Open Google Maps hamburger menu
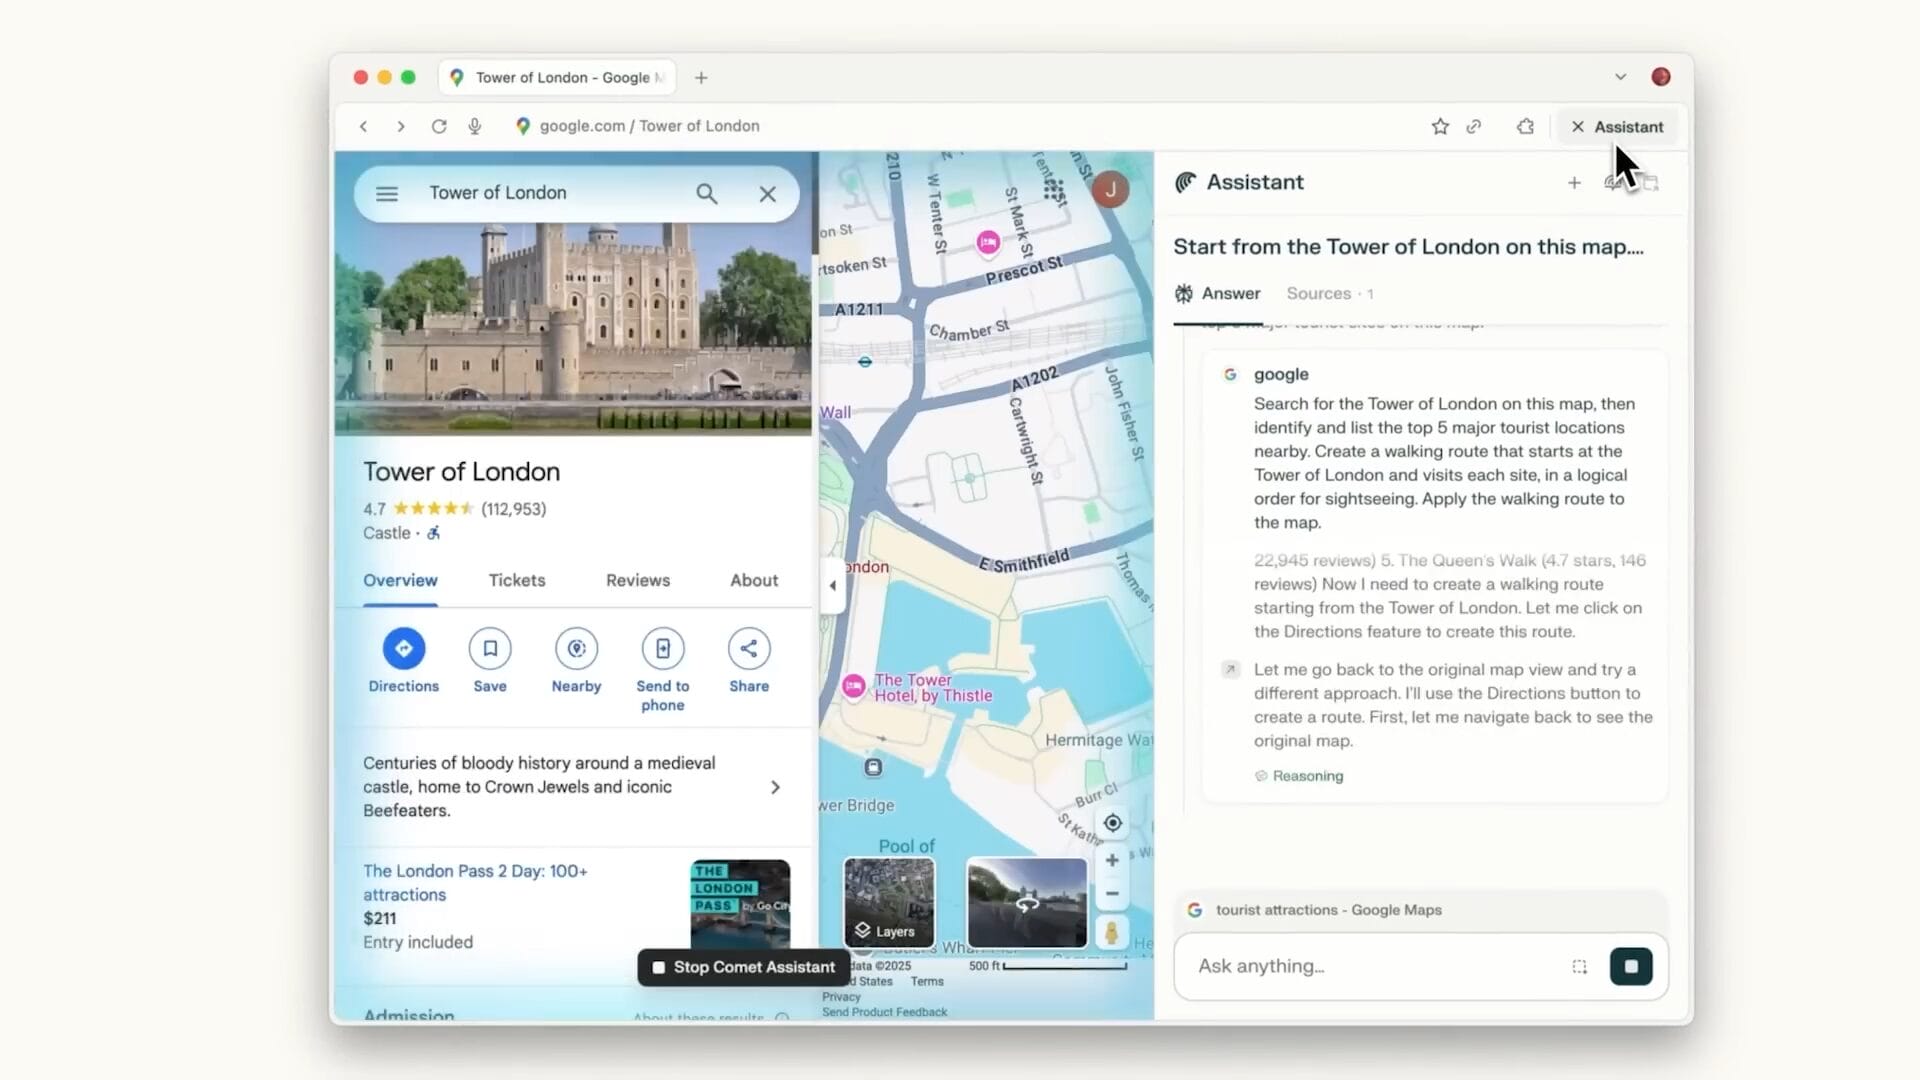The width and height of the screenshot is (1920, 1080). point(387,194)
